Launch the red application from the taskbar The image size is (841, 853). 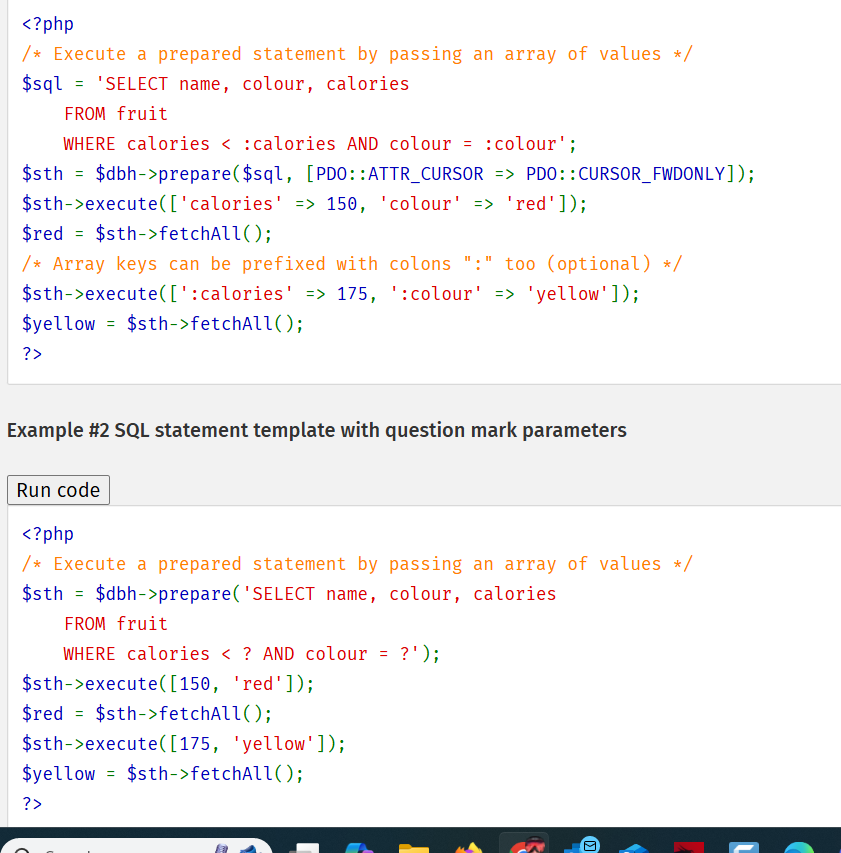click(689, 845)
